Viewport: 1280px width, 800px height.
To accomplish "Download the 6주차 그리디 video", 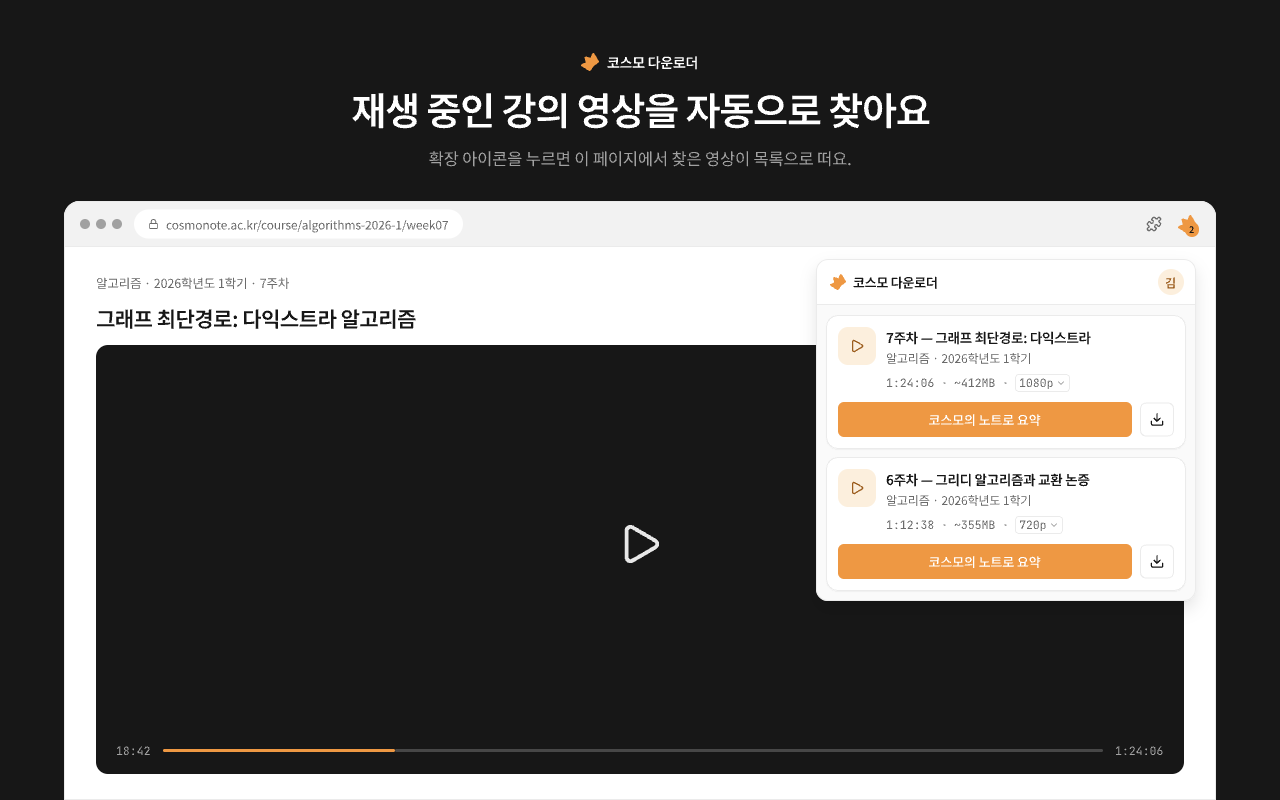I will (x=1157, y=562).
